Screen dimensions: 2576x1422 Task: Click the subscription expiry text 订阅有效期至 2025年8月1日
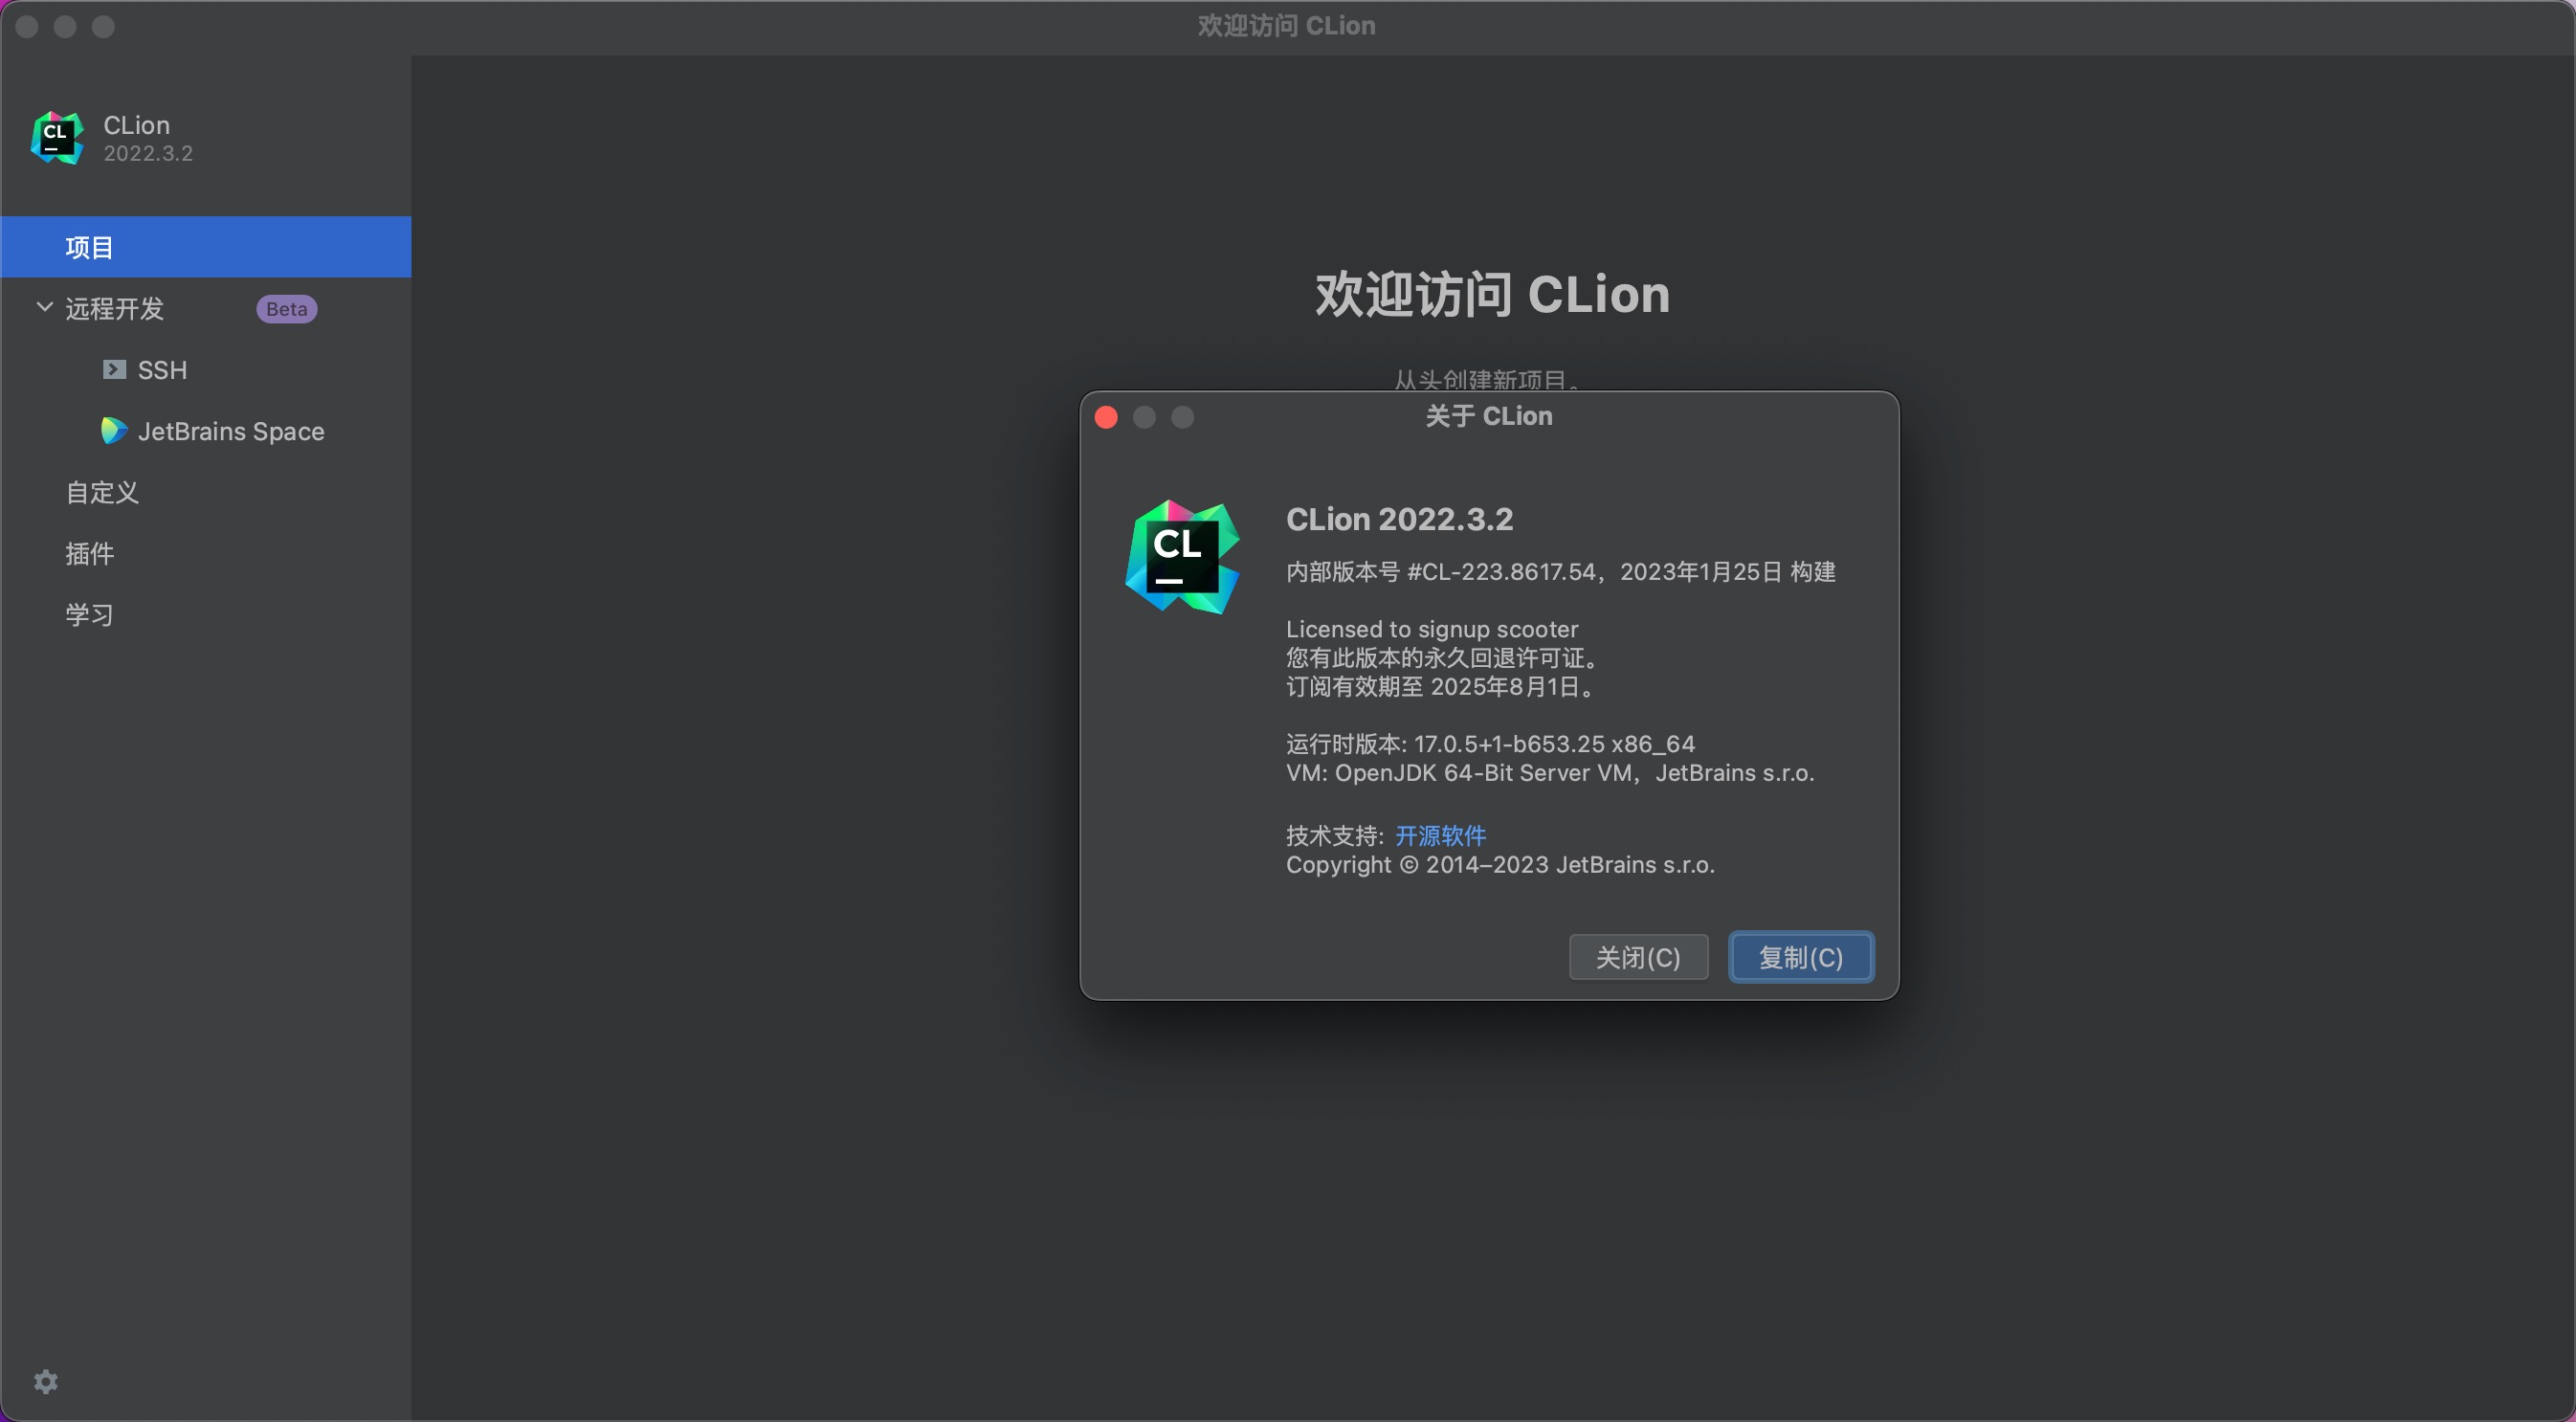pyautogui.click(x=1439, y=687)
